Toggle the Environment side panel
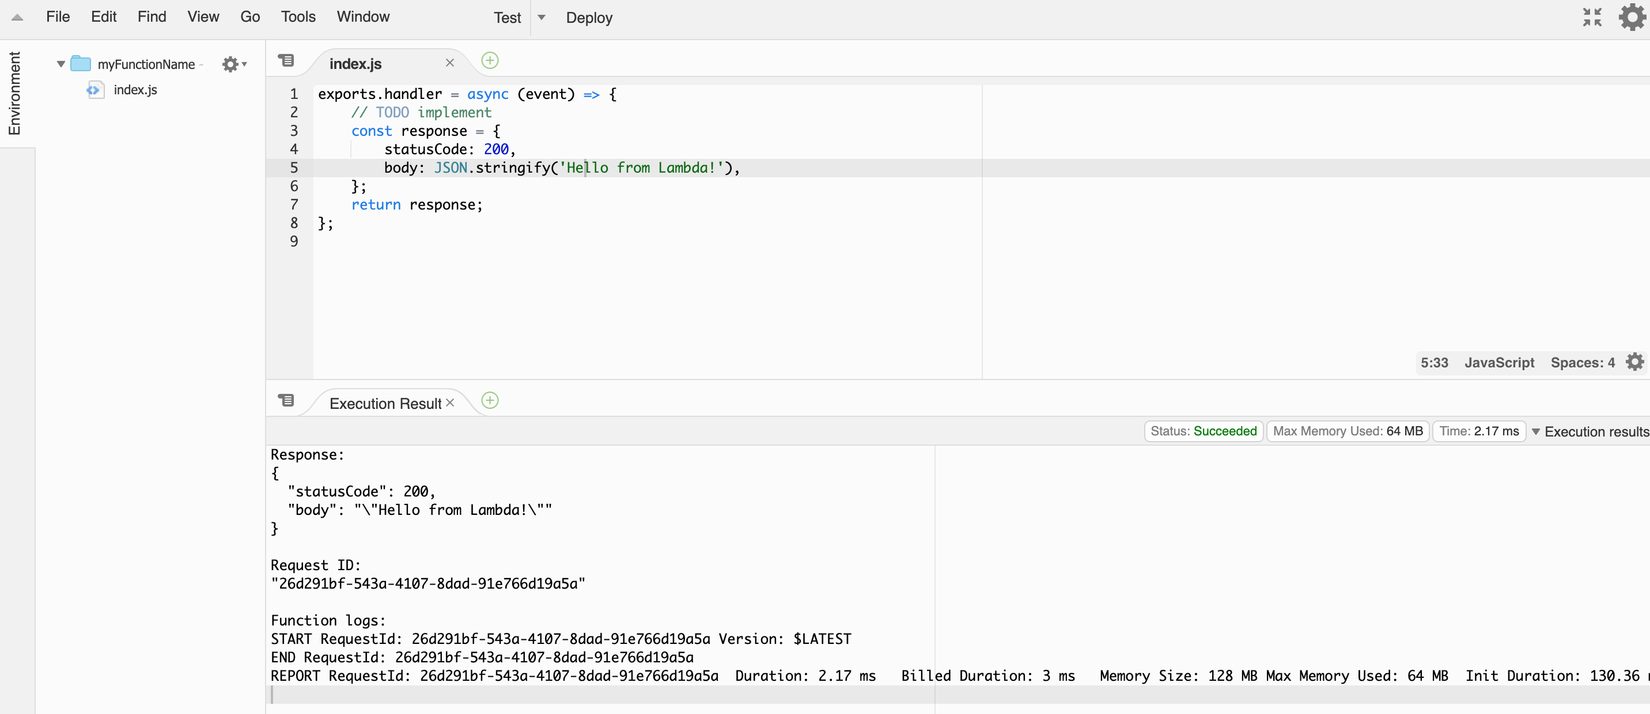 (x=15, y=94)
